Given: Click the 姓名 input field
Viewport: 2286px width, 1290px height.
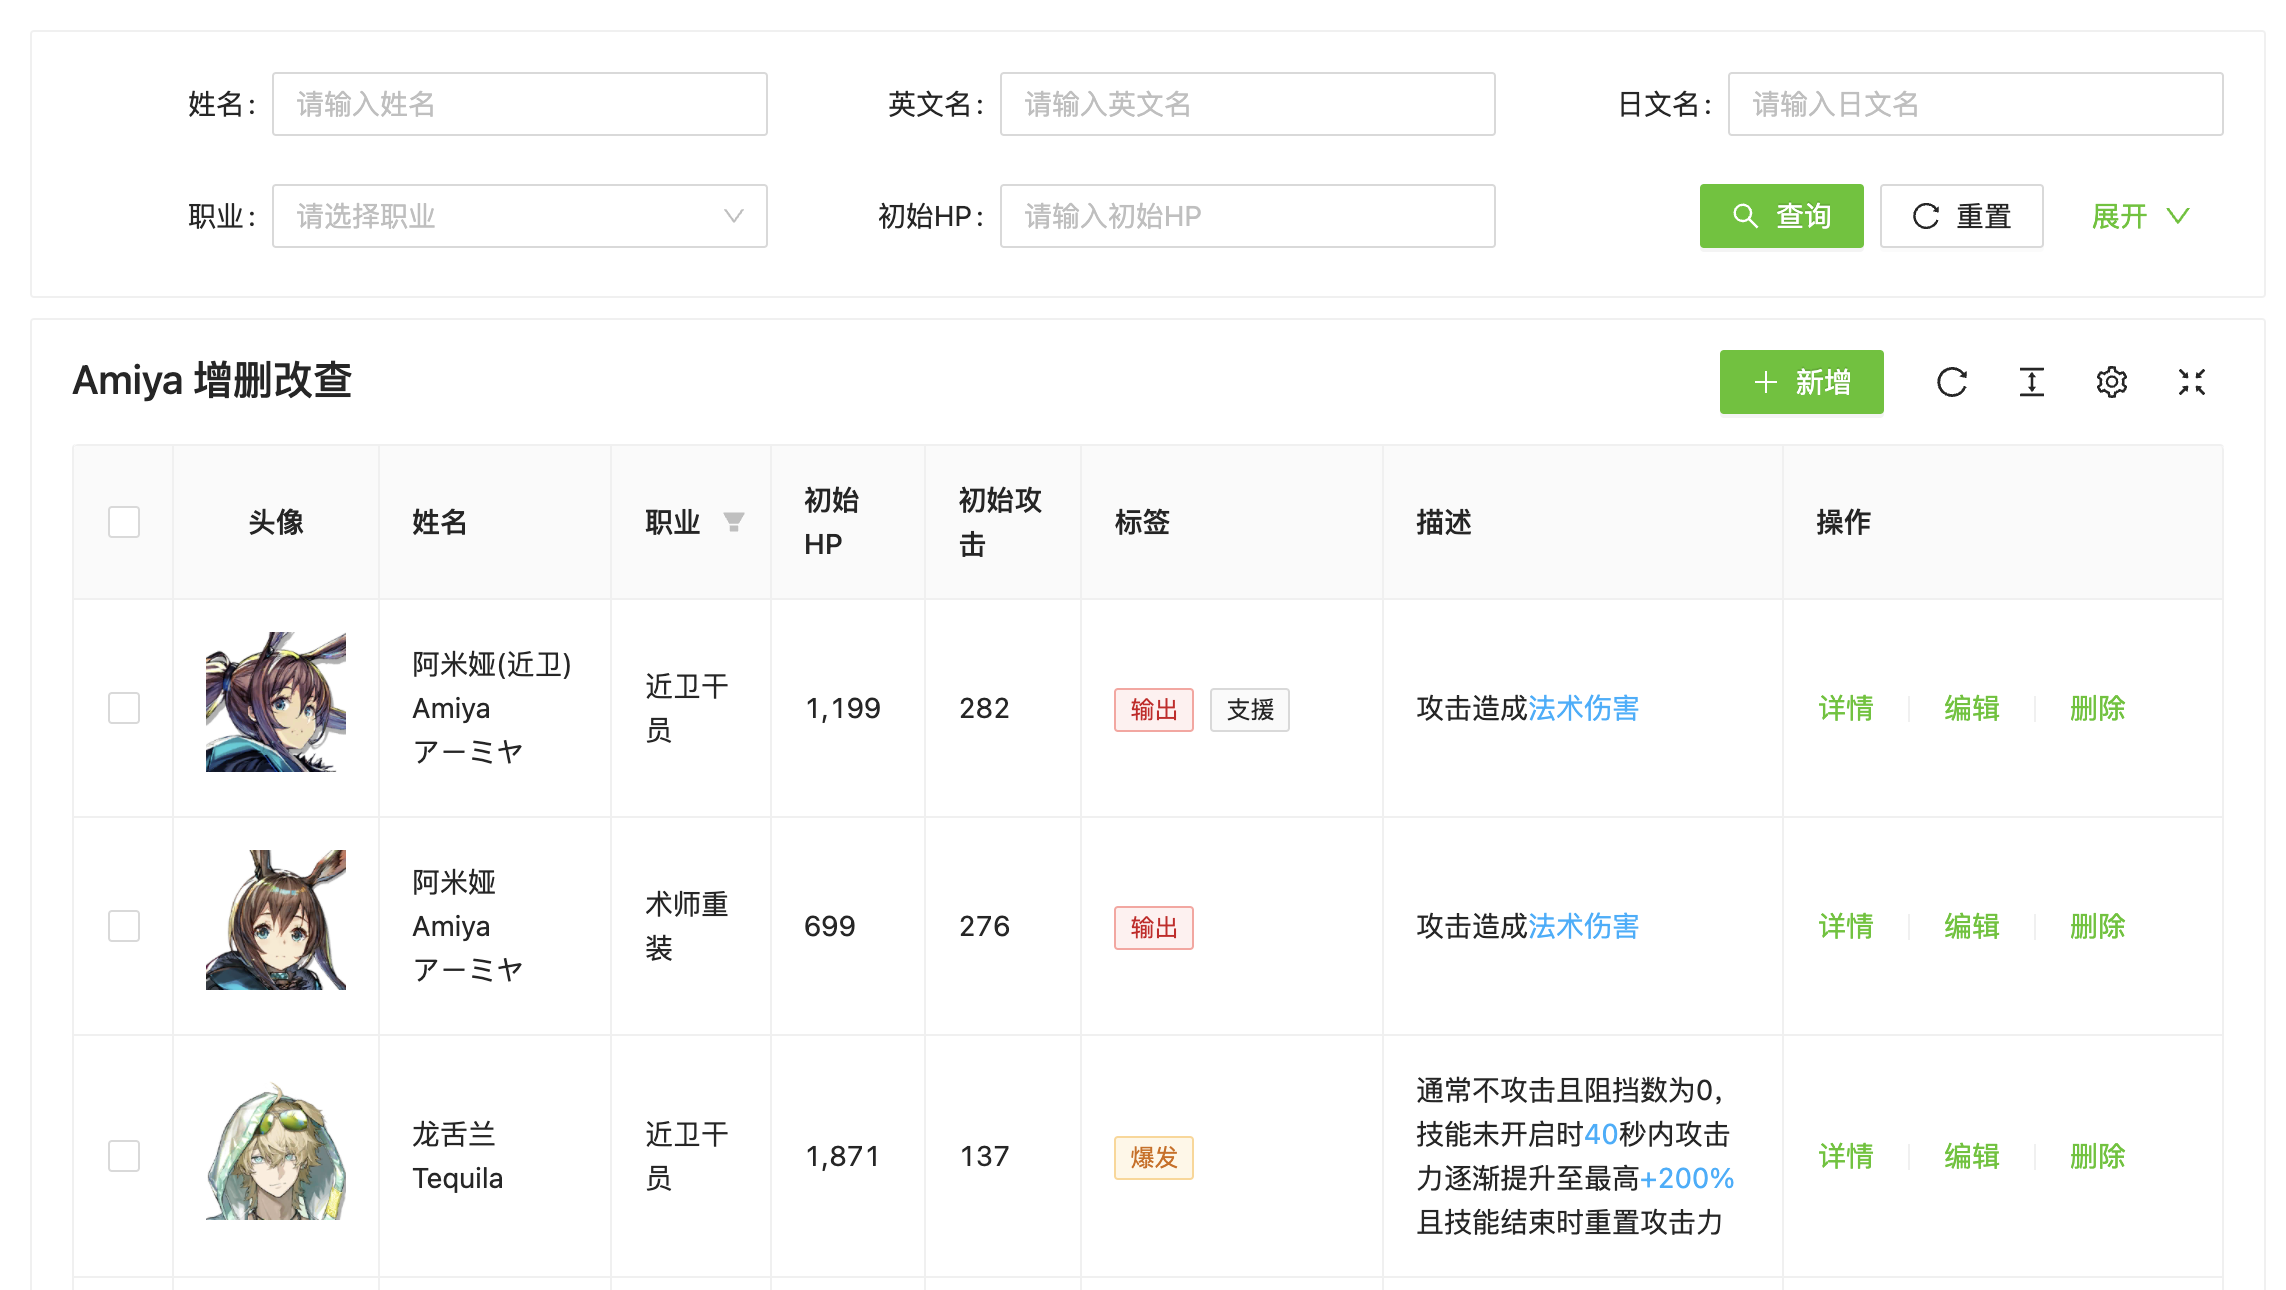Looking at the screenshot, I should (519, 104).
